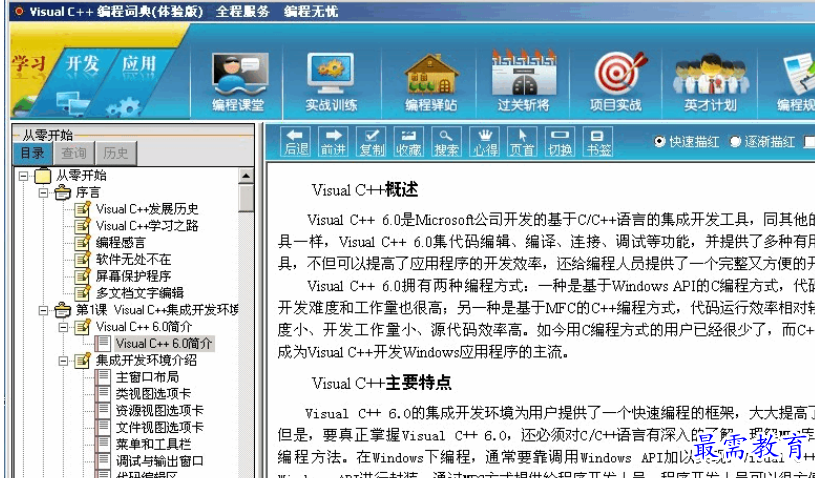Click the Visual C++主要特点 heading
Viewport: 815px width, 478px height.
[x=382, y=383]
